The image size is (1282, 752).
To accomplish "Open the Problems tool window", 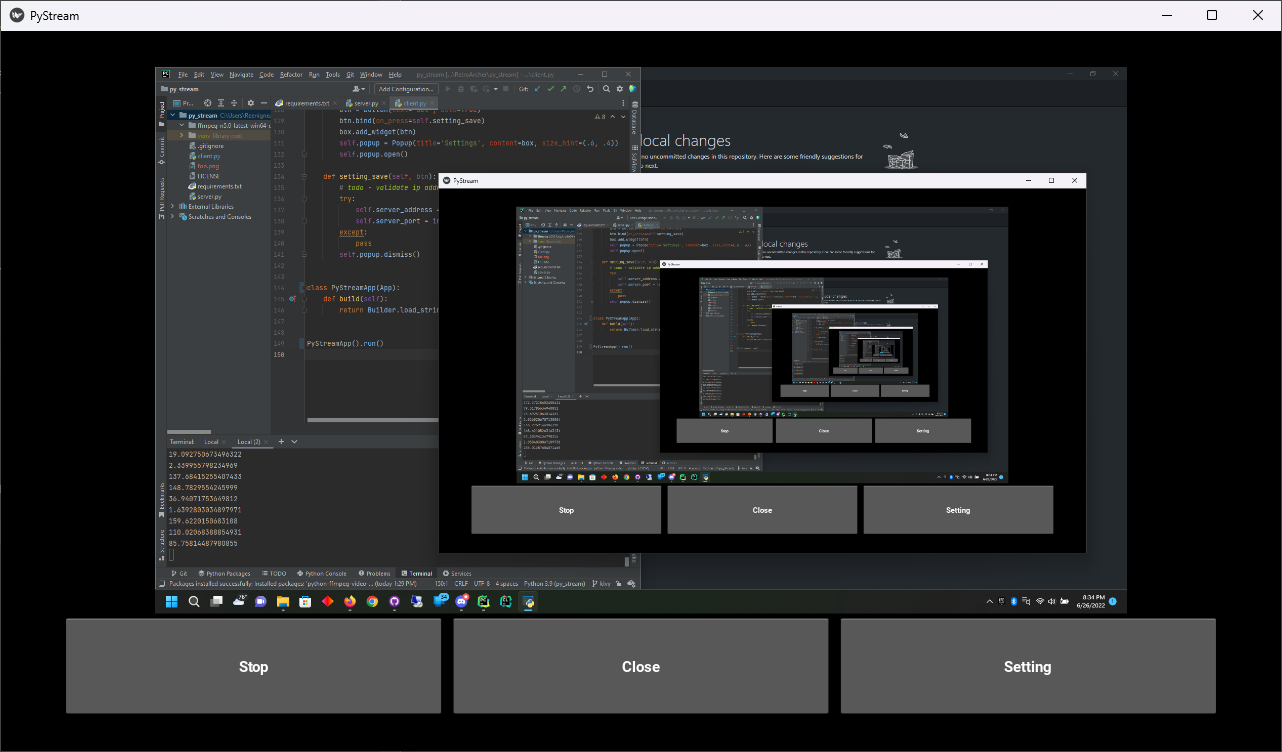I will click(375, 574).
